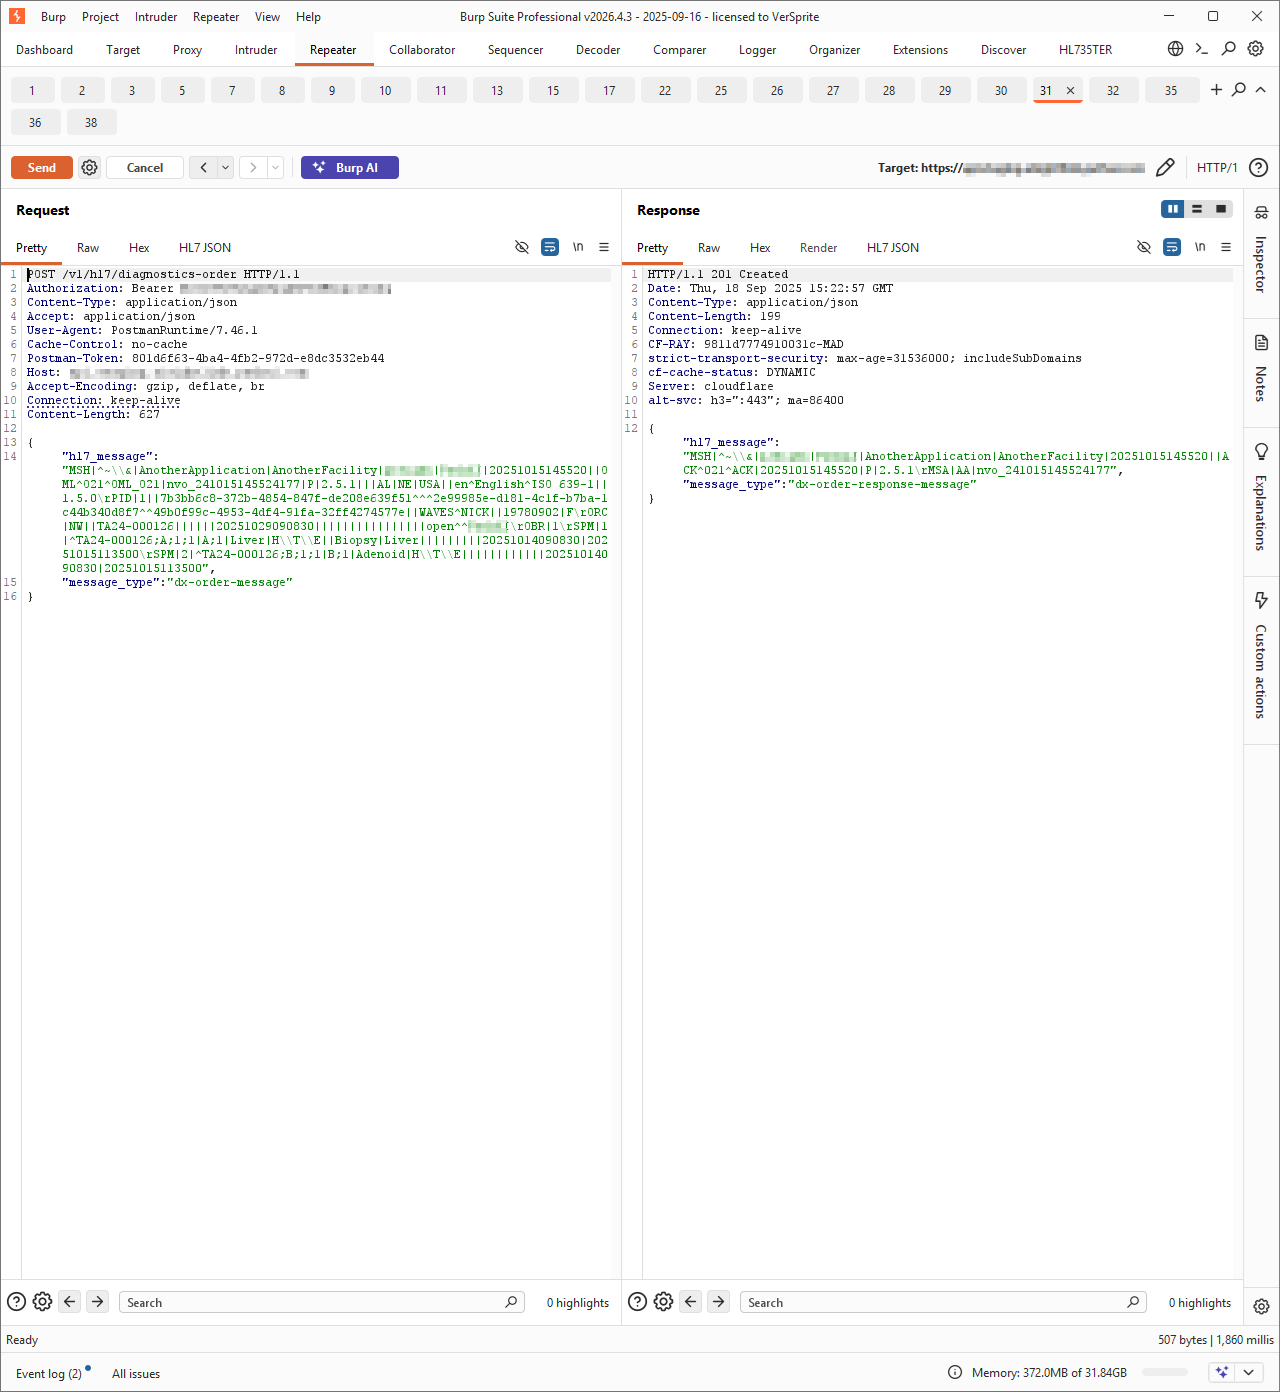This screenshot has width=1280, height=1392.
Task: Go back to the previous request in history
Action: tap(204, 168)
